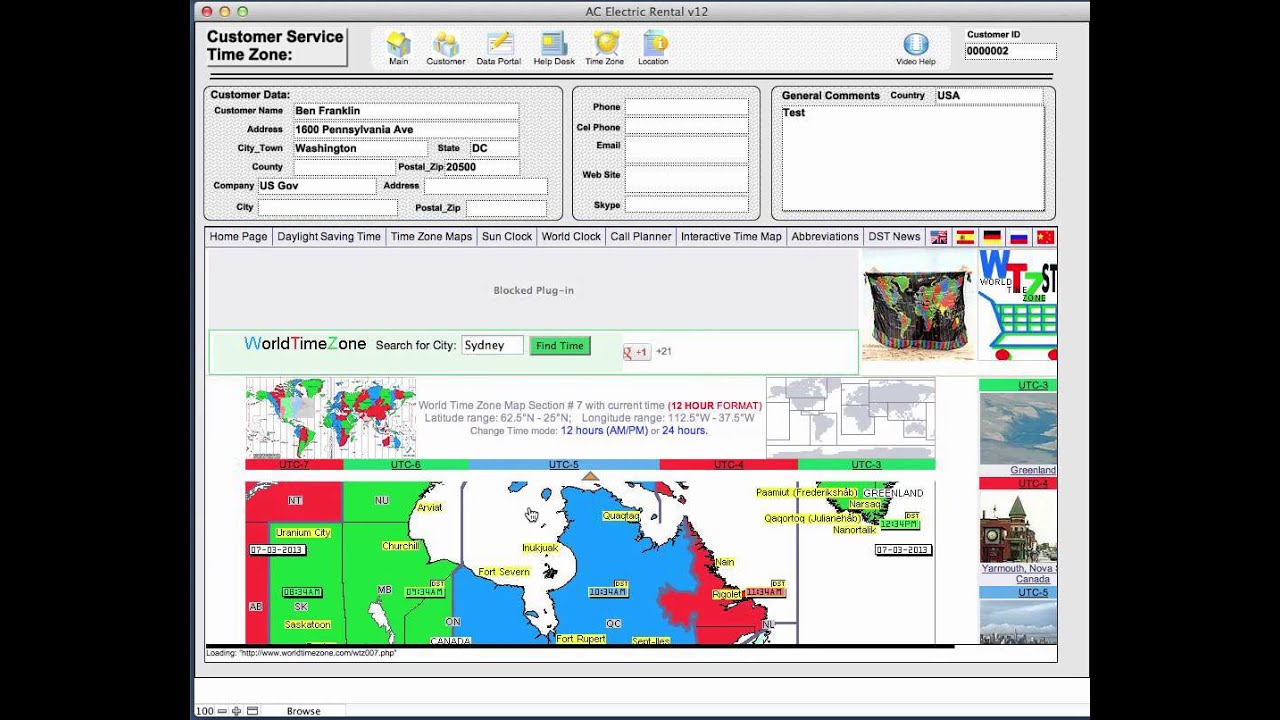Open the Customer toolbar icon

click(x=446, y=48)
